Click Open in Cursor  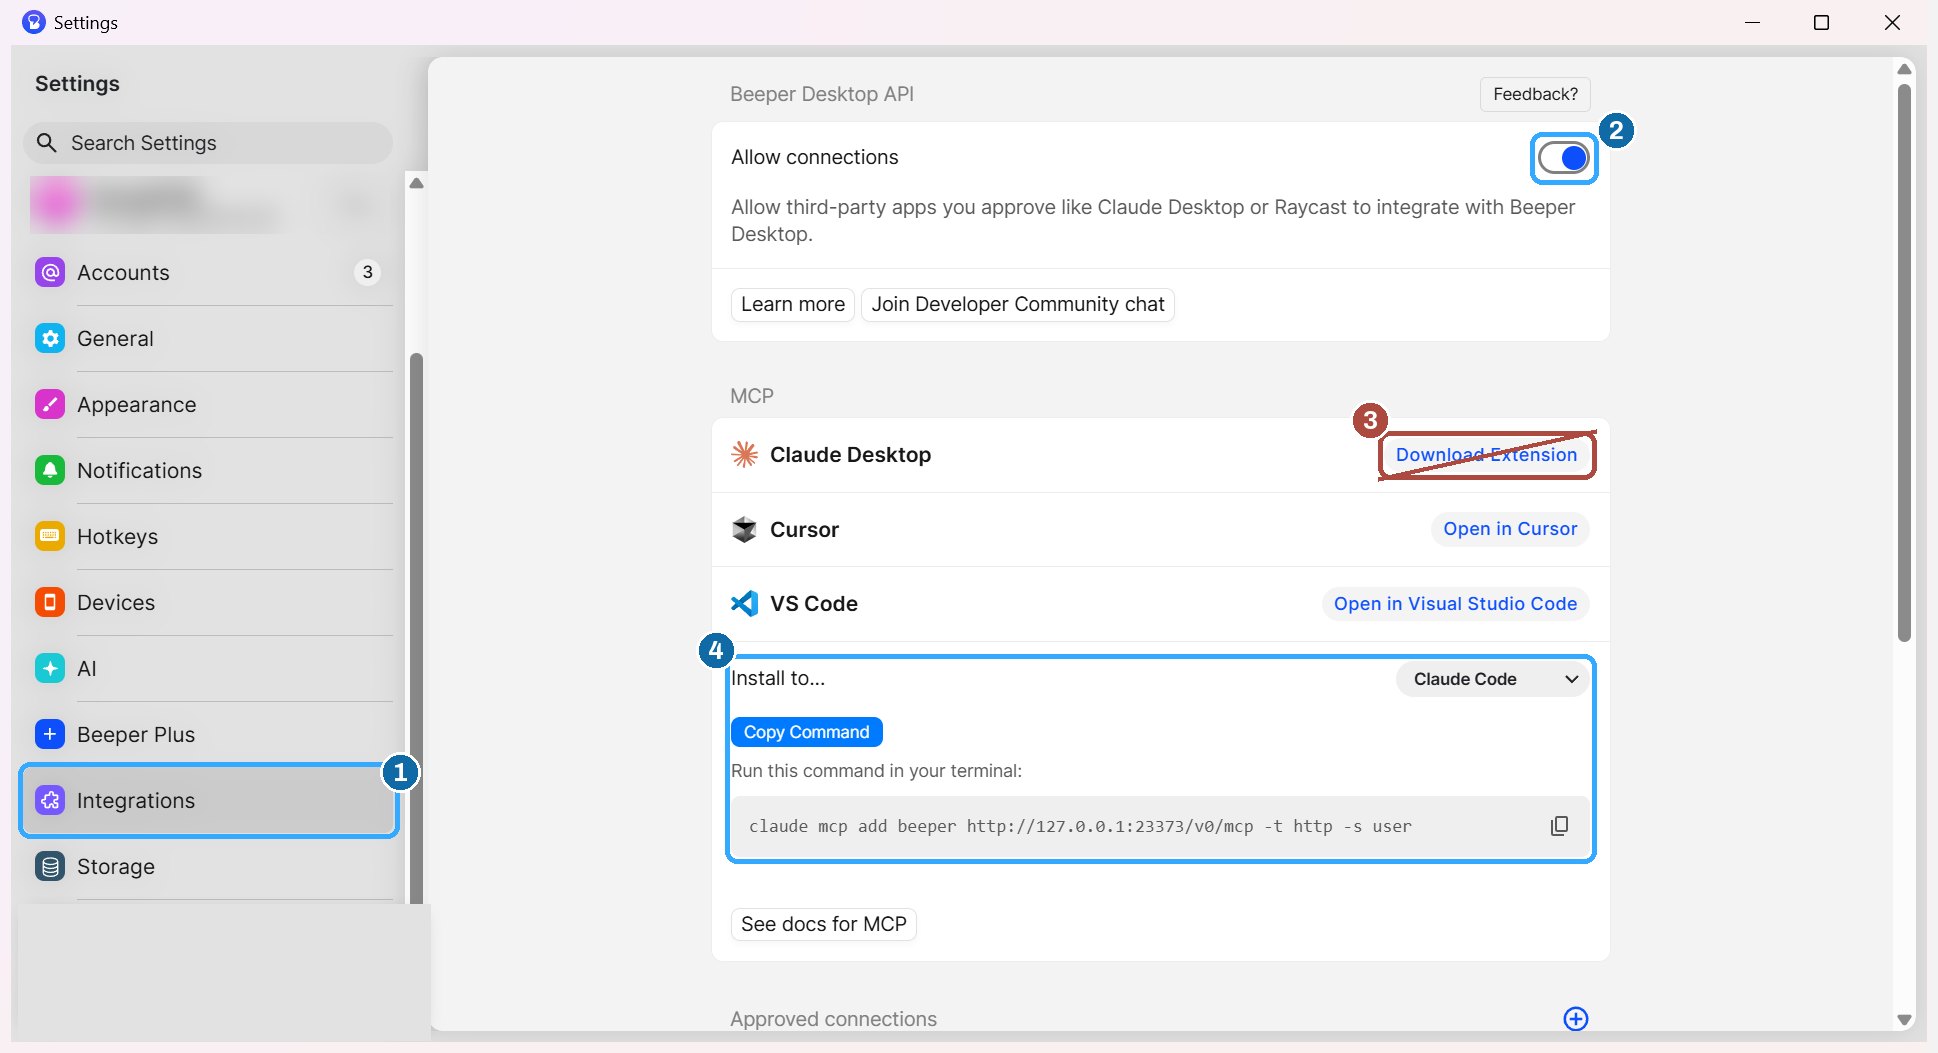1510,529
